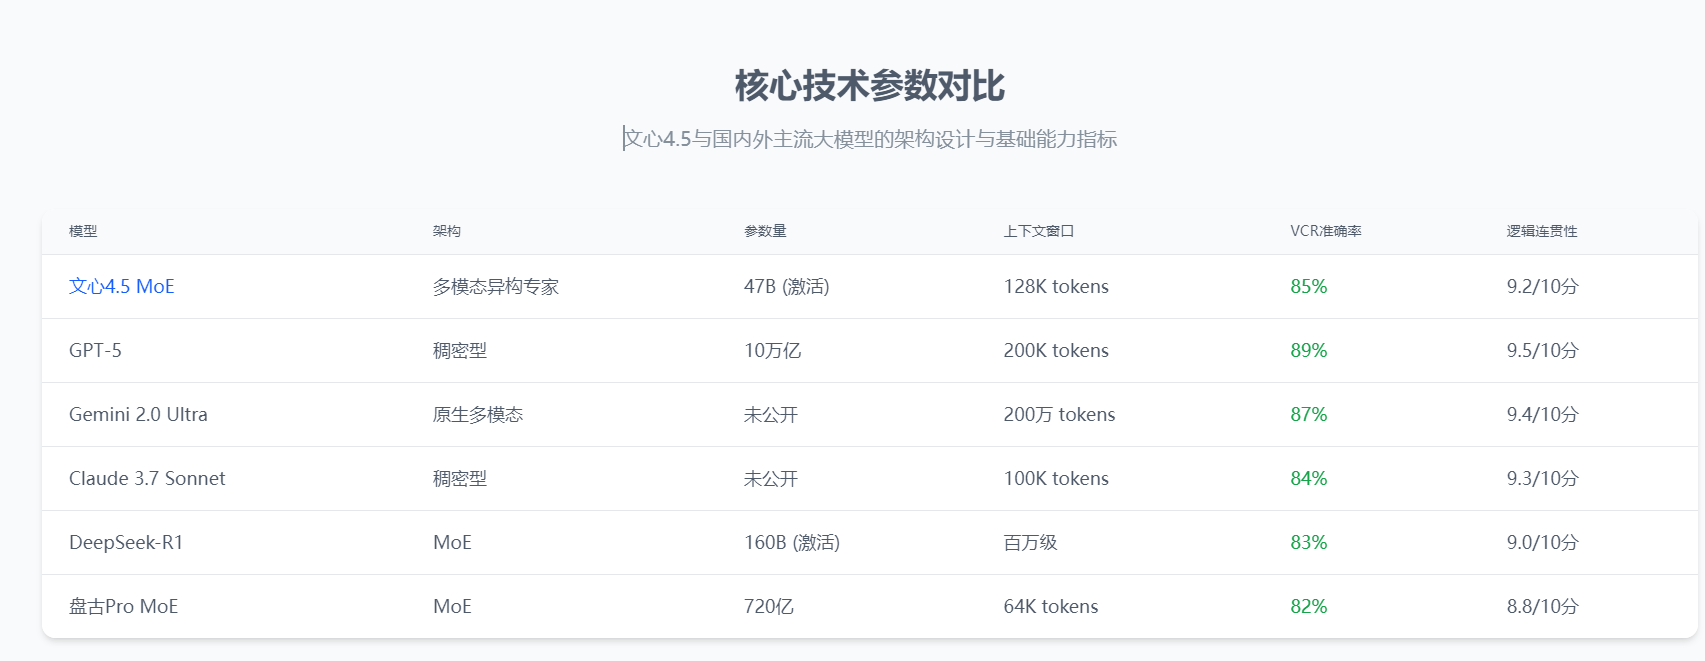Select the 9.5/10分 score

(1543, 350)
